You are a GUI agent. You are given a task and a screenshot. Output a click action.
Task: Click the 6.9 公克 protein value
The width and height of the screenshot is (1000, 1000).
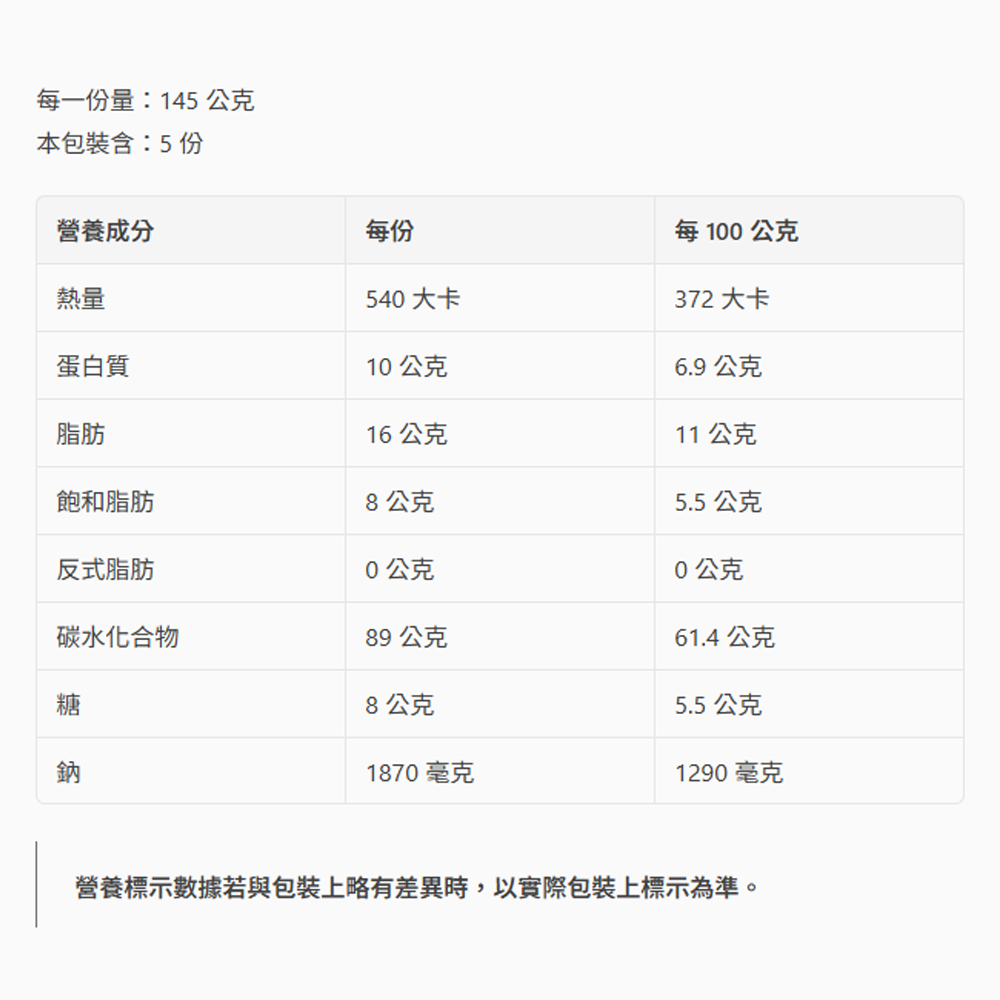coord(717,366)
